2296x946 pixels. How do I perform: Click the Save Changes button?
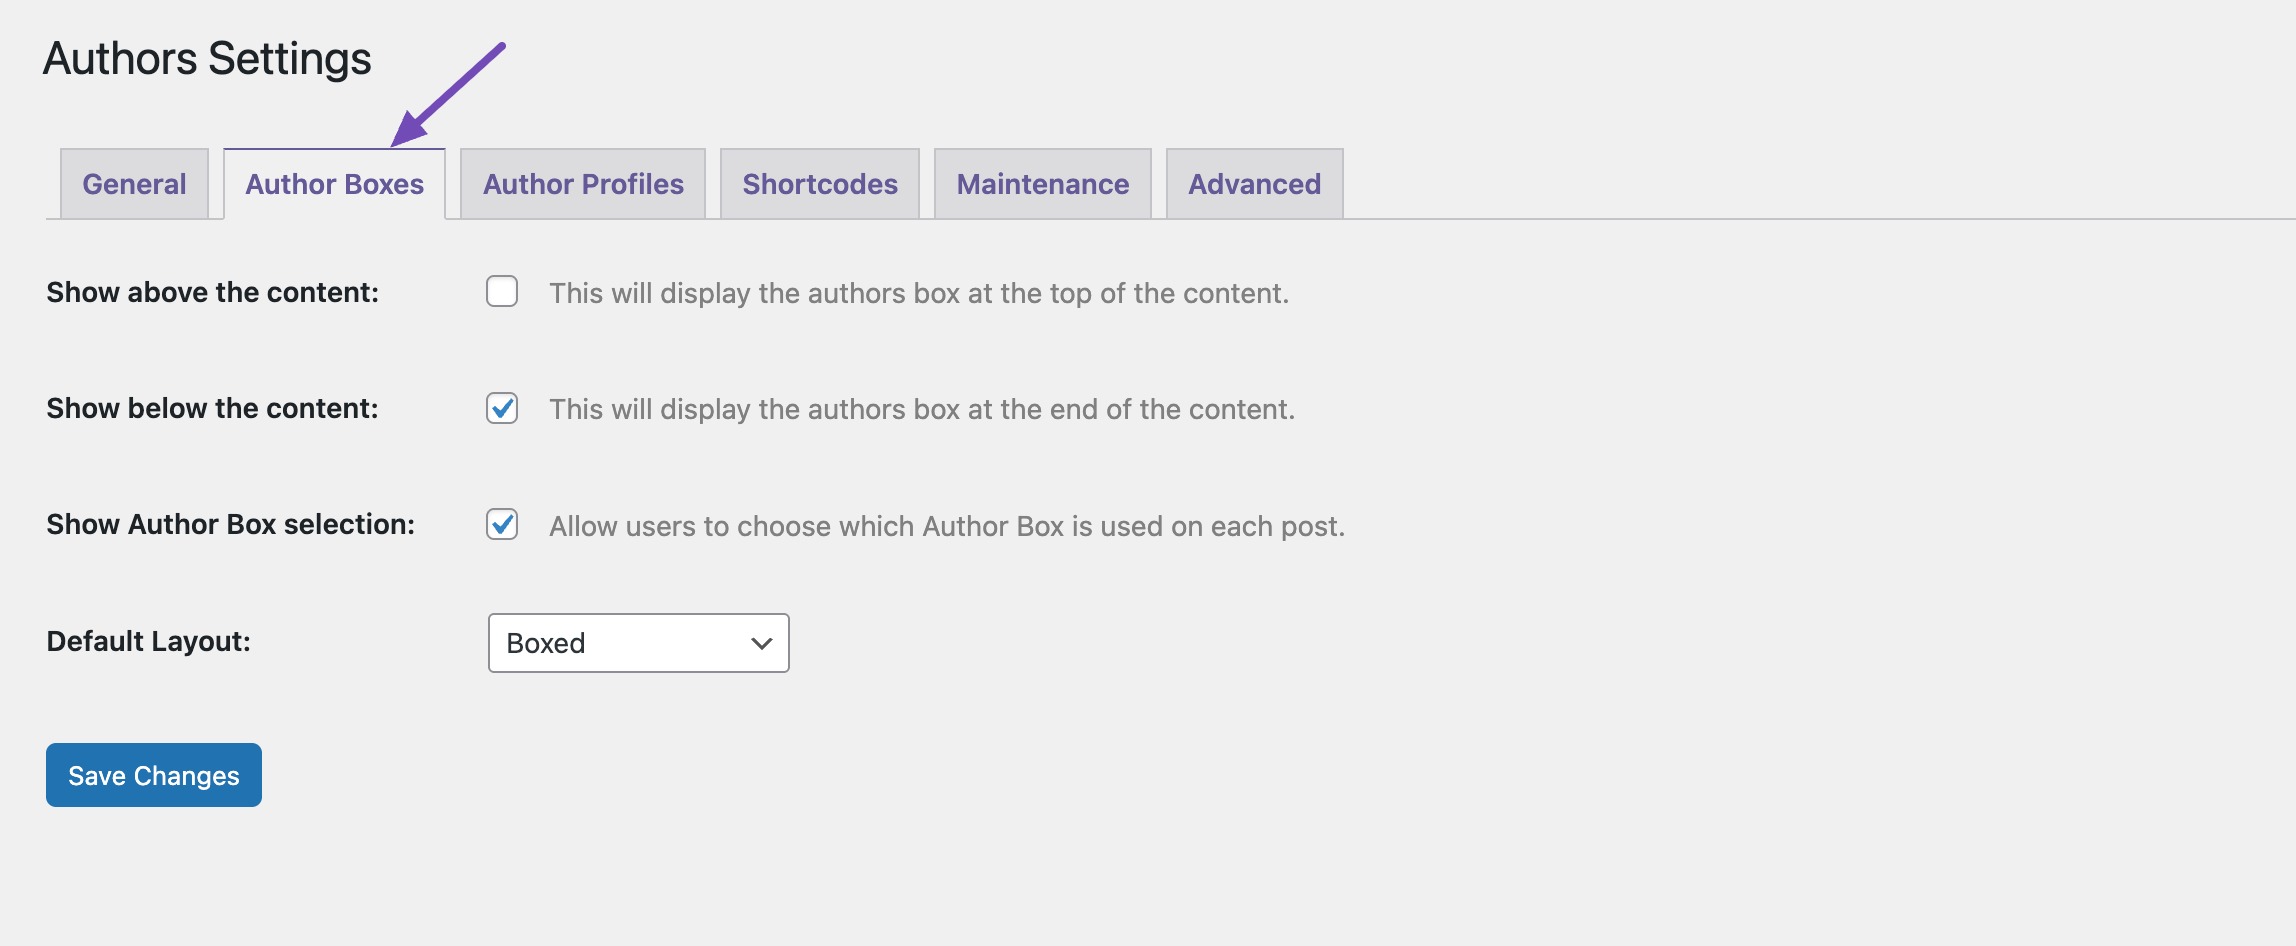[x=152, y=774]
